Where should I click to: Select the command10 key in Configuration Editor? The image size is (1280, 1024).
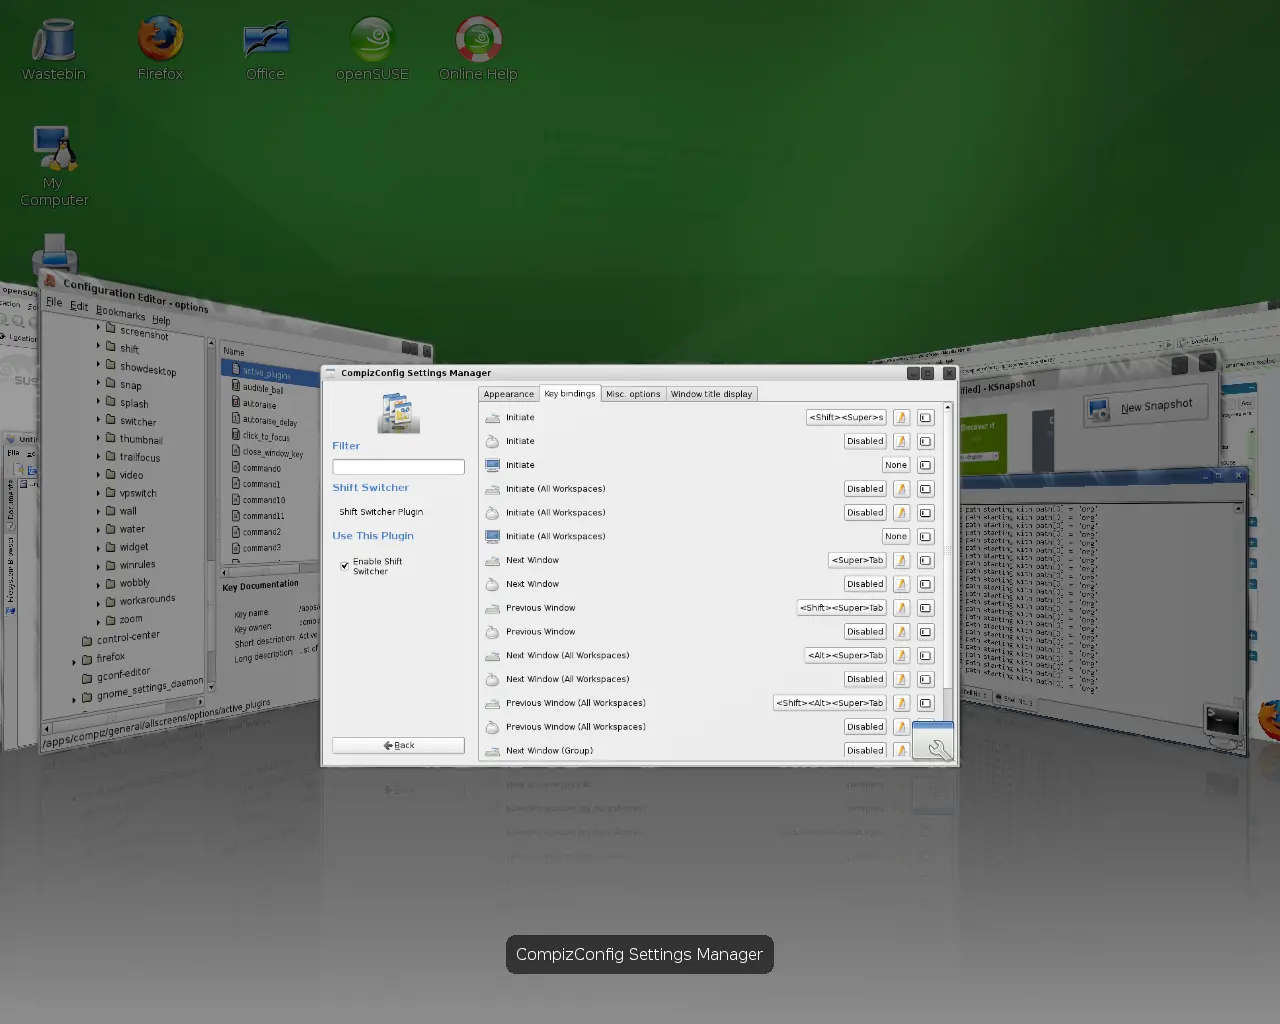click(264, 500)
